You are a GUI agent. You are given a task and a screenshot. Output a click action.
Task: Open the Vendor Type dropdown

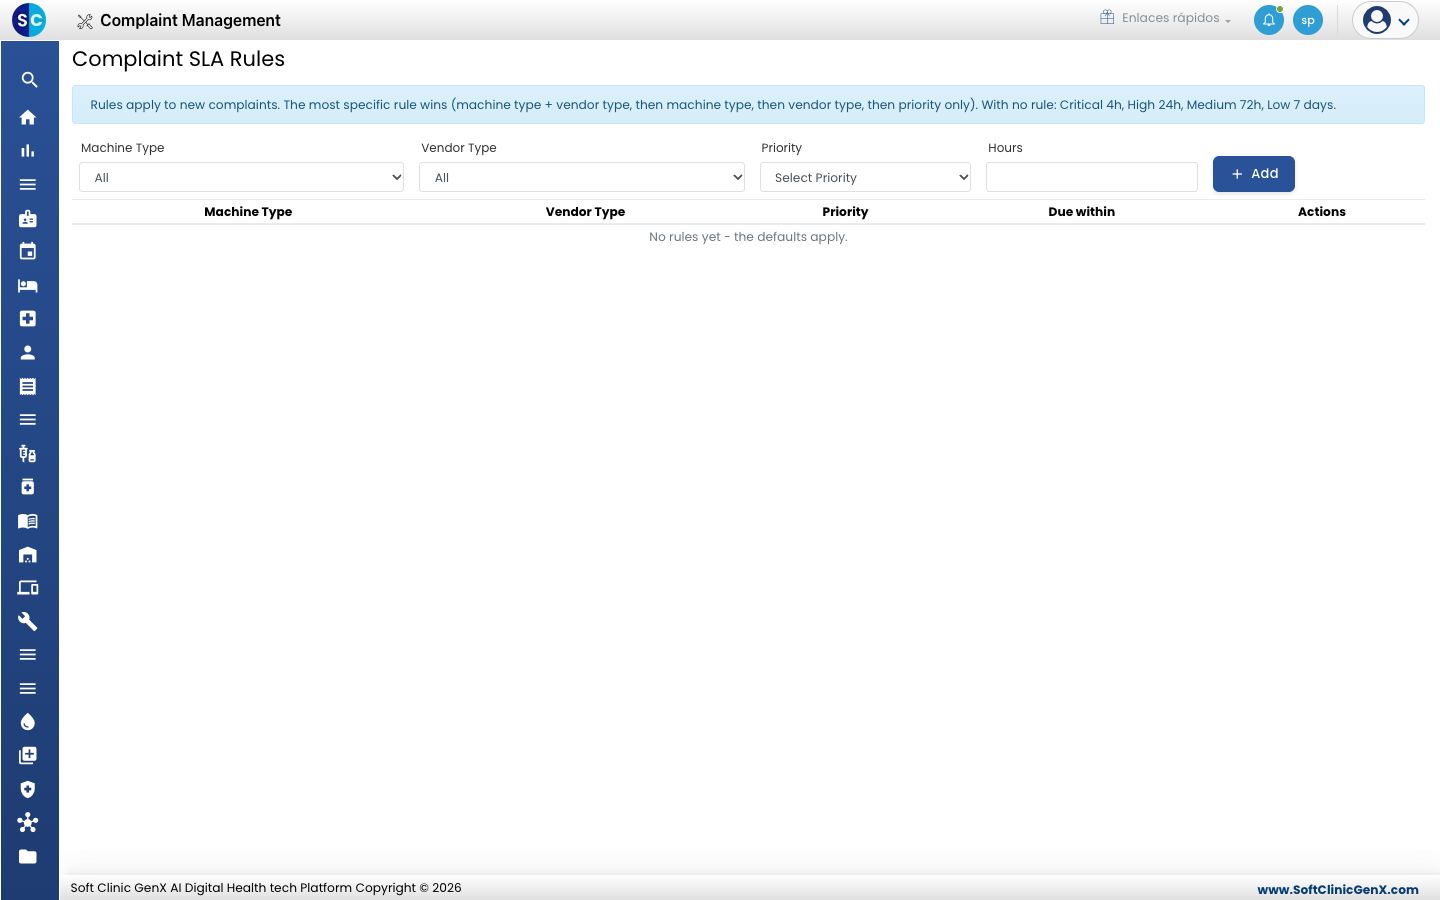pos(582,177)
